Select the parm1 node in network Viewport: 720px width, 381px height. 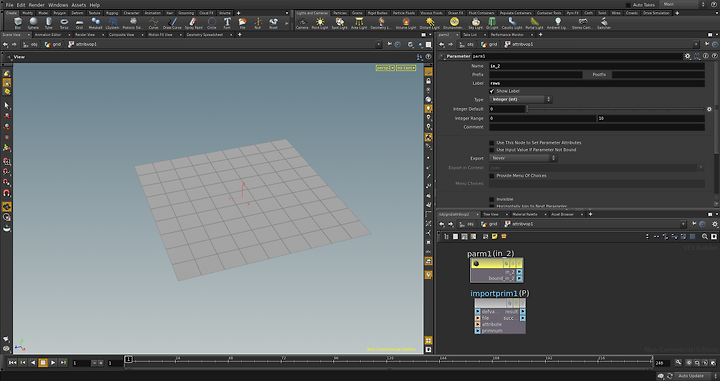tap(496, 270)
